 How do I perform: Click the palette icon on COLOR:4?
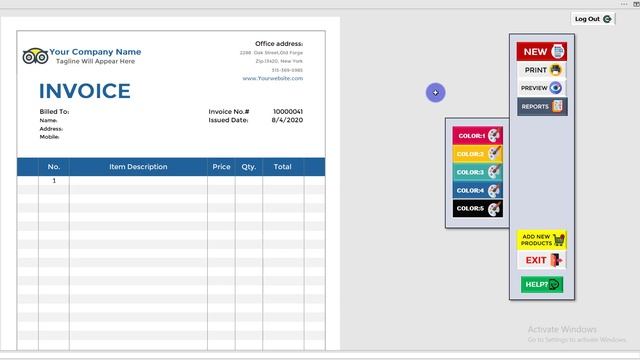click(x=494, y=190)
